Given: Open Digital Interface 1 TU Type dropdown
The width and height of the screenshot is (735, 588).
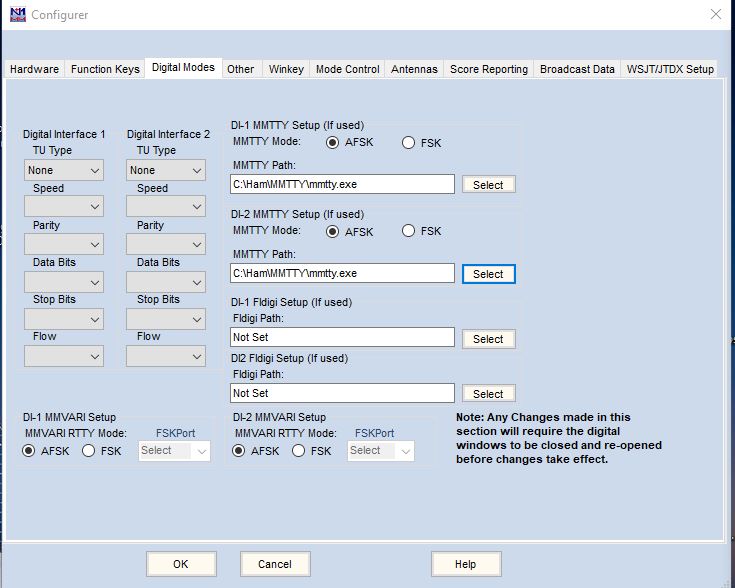Looking at the screenshot, I should (64, 171).
